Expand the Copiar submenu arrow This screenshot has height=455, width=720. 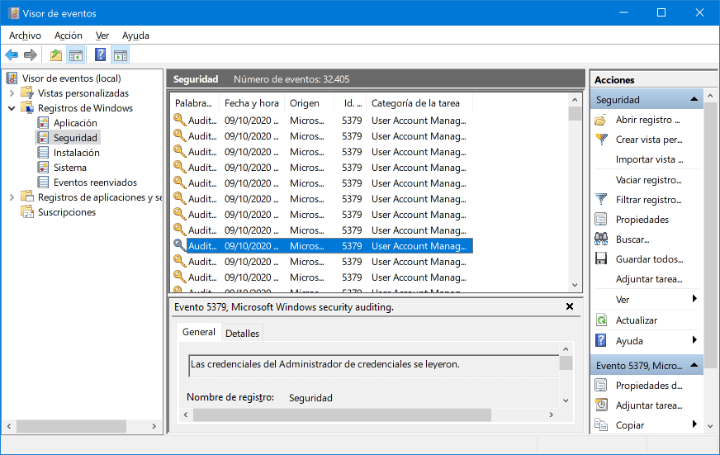coord(695,424)
